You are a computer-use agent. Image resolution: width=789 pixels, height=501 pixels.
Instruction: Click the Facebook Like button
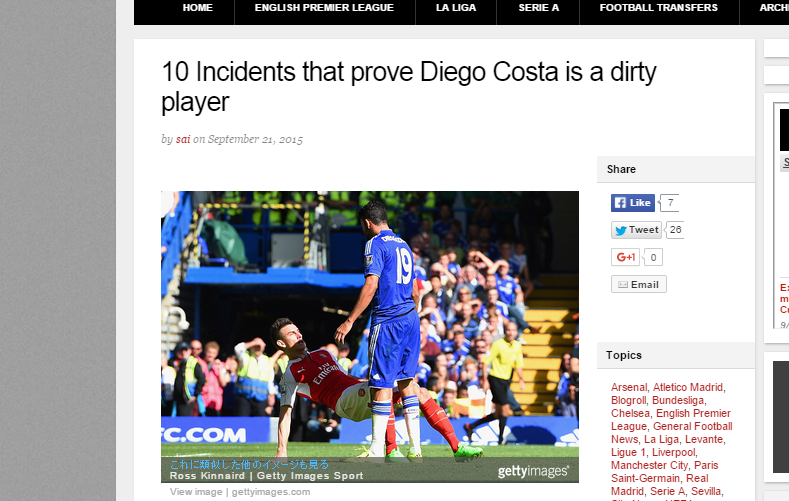click(633, 203)
